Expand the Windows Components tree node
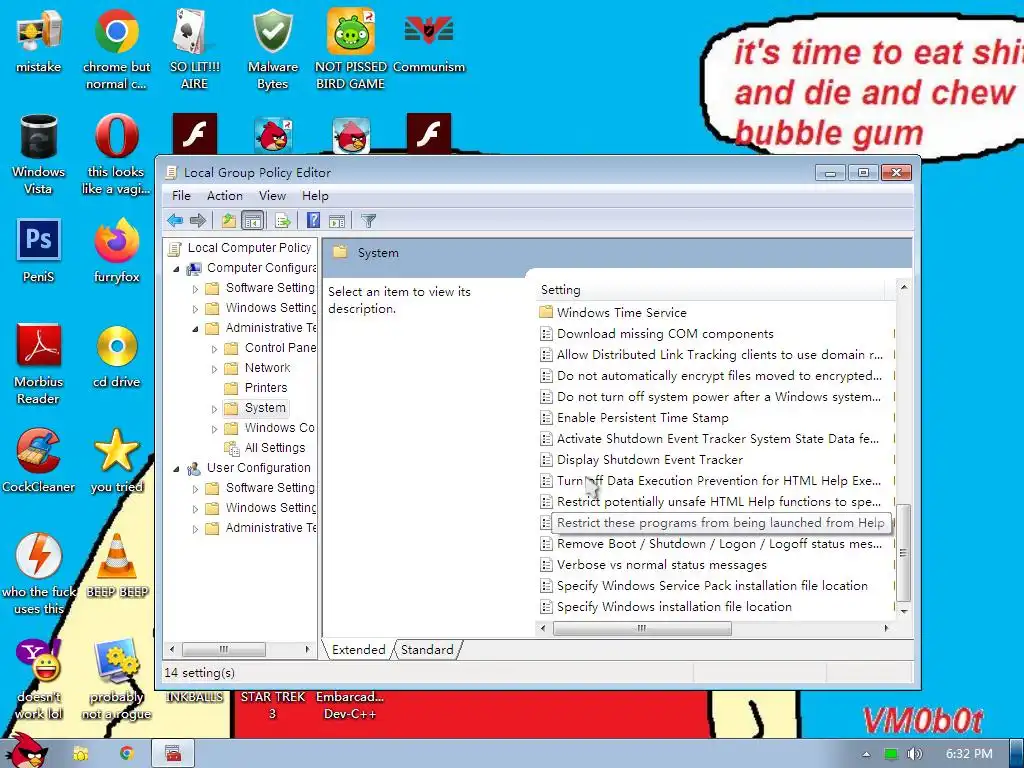The height and width of the screenshot is (768, 1024). 214,429
